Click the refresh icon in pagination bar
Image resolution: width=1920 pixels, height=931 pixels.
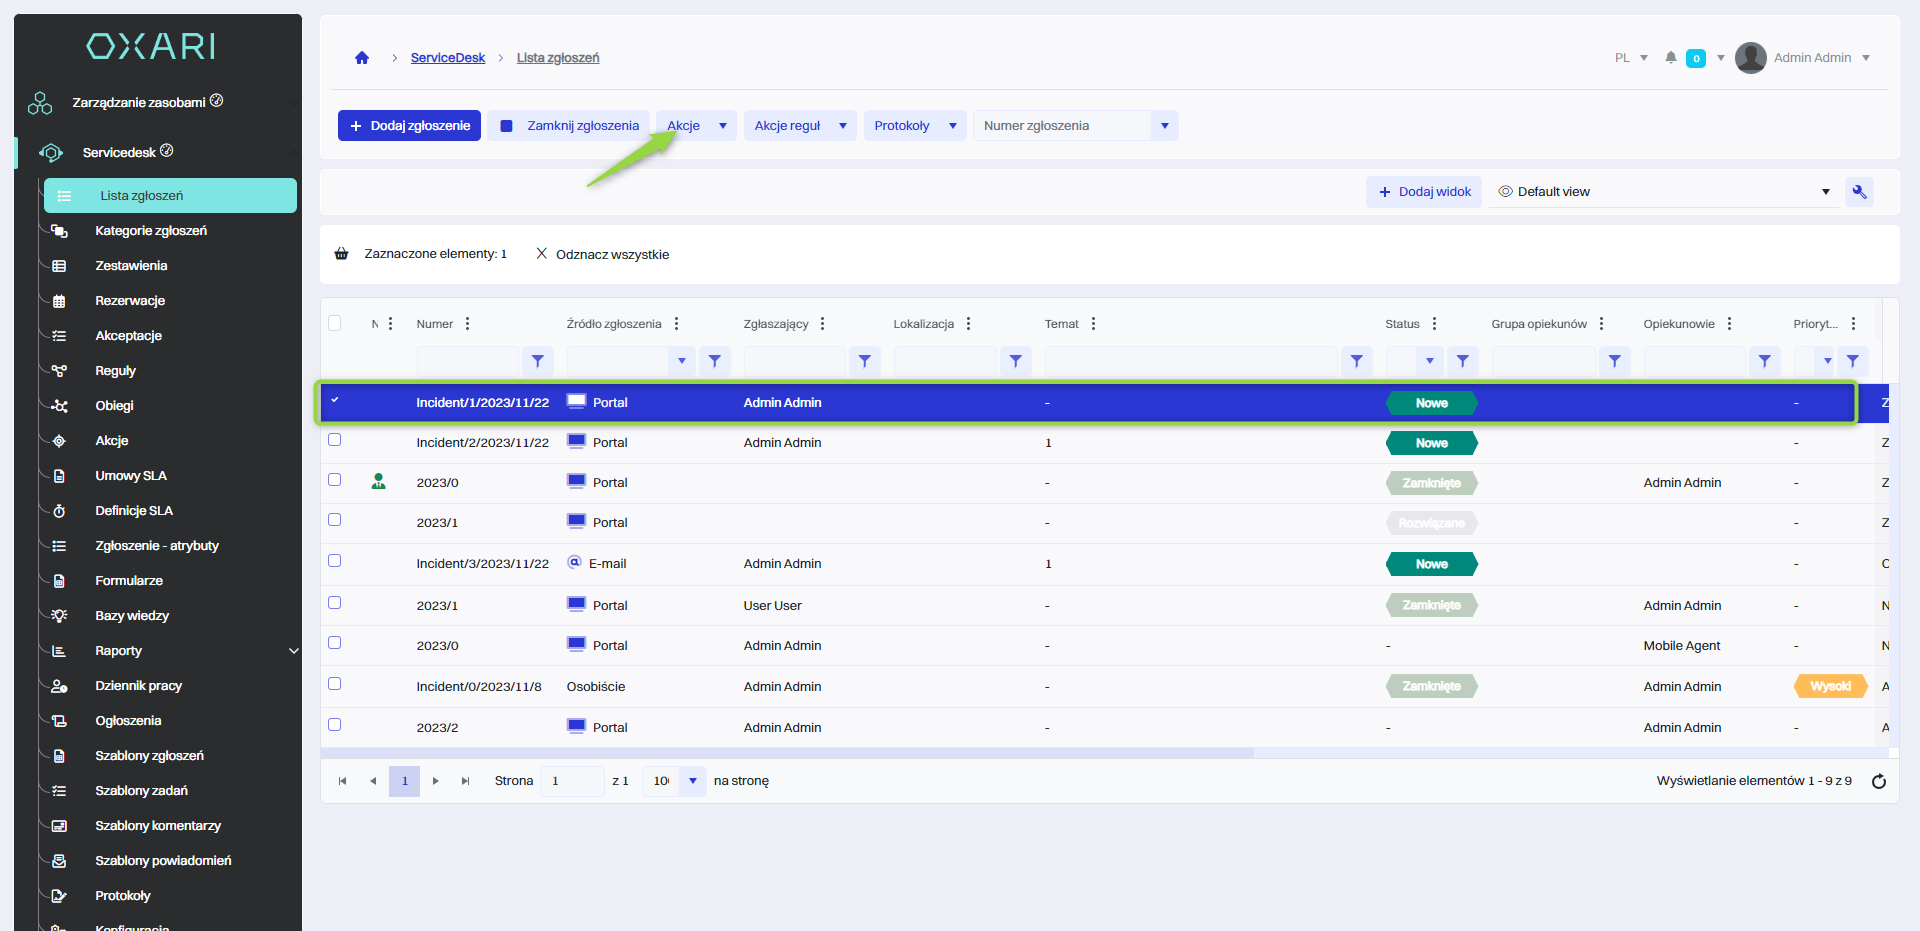tap(1878, 781)
